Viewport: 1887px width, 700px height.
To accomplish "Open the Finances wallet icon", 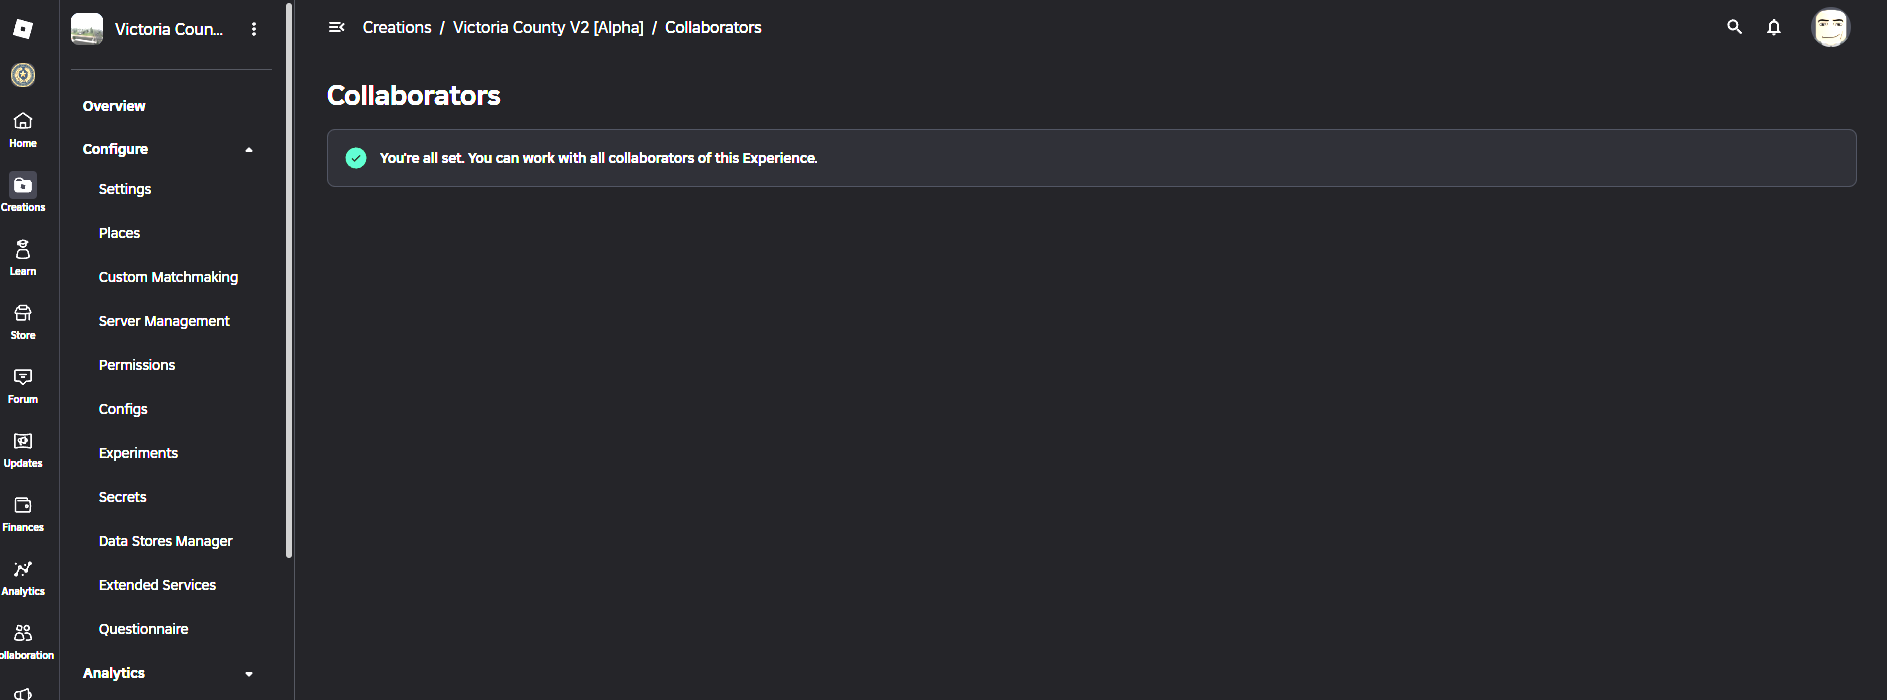I will pos(23,505).
